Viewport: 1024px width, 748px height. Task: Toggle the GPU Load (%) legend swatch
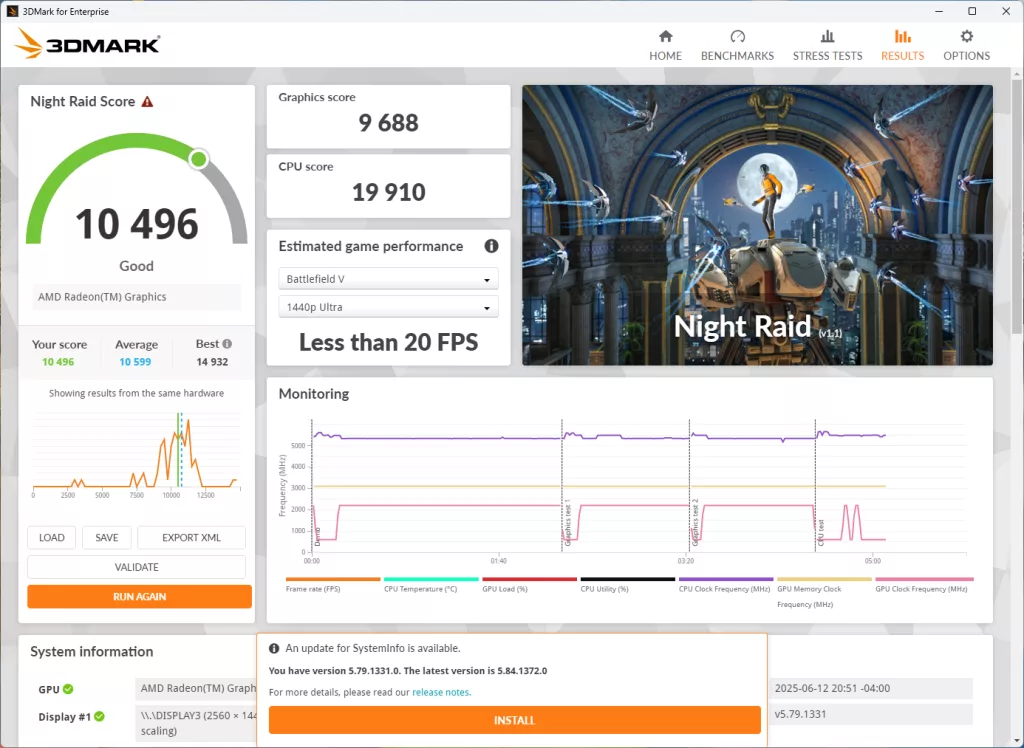click(530, 579)
